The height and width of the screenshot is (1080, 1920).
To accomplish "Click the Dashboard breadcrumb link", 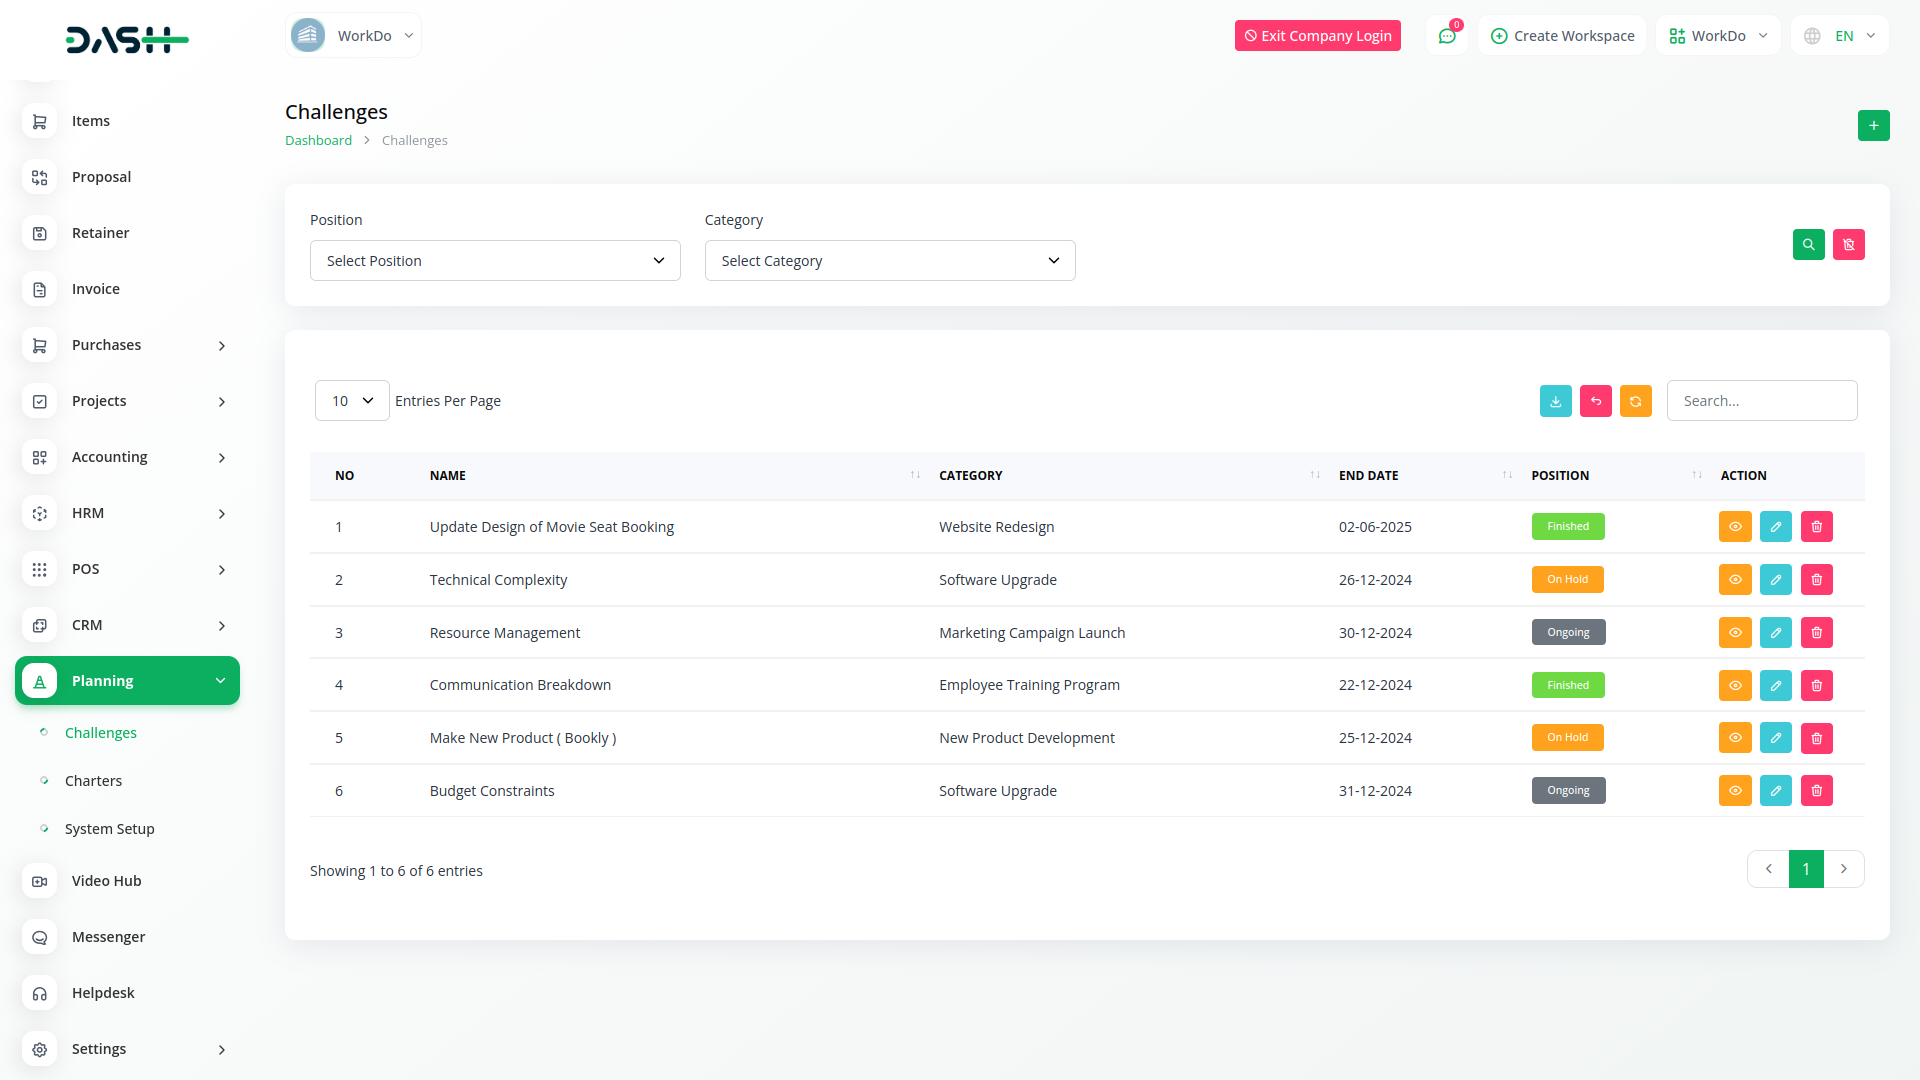I will click(x=318, y=141).
